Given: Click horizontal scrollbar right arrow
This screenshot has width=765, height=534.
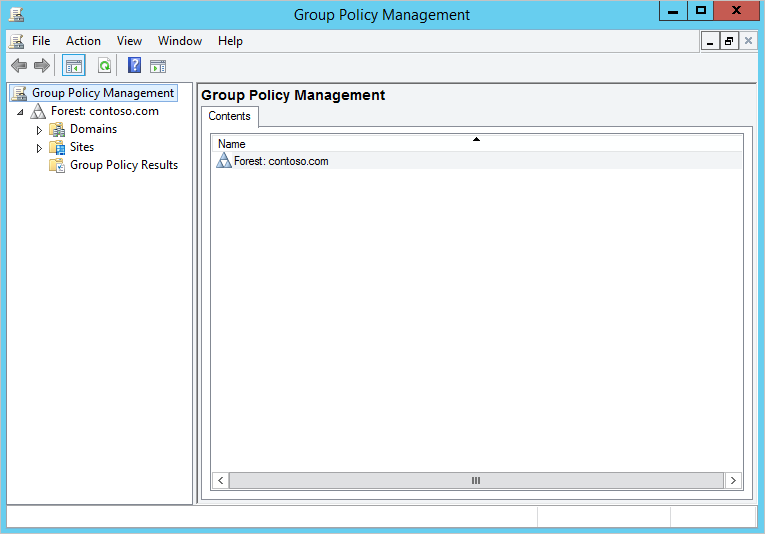Looking at the screenshot, I should [x=733, y=480].
